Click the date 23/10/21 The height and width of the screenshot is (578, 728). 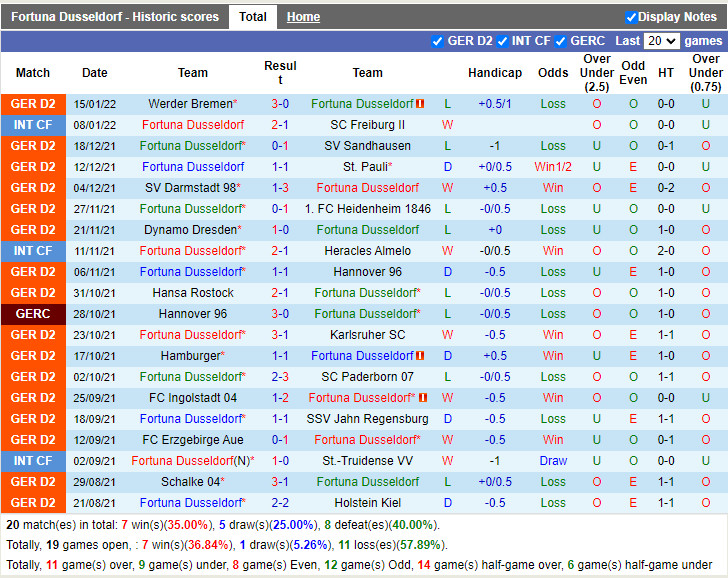point(94,335)
